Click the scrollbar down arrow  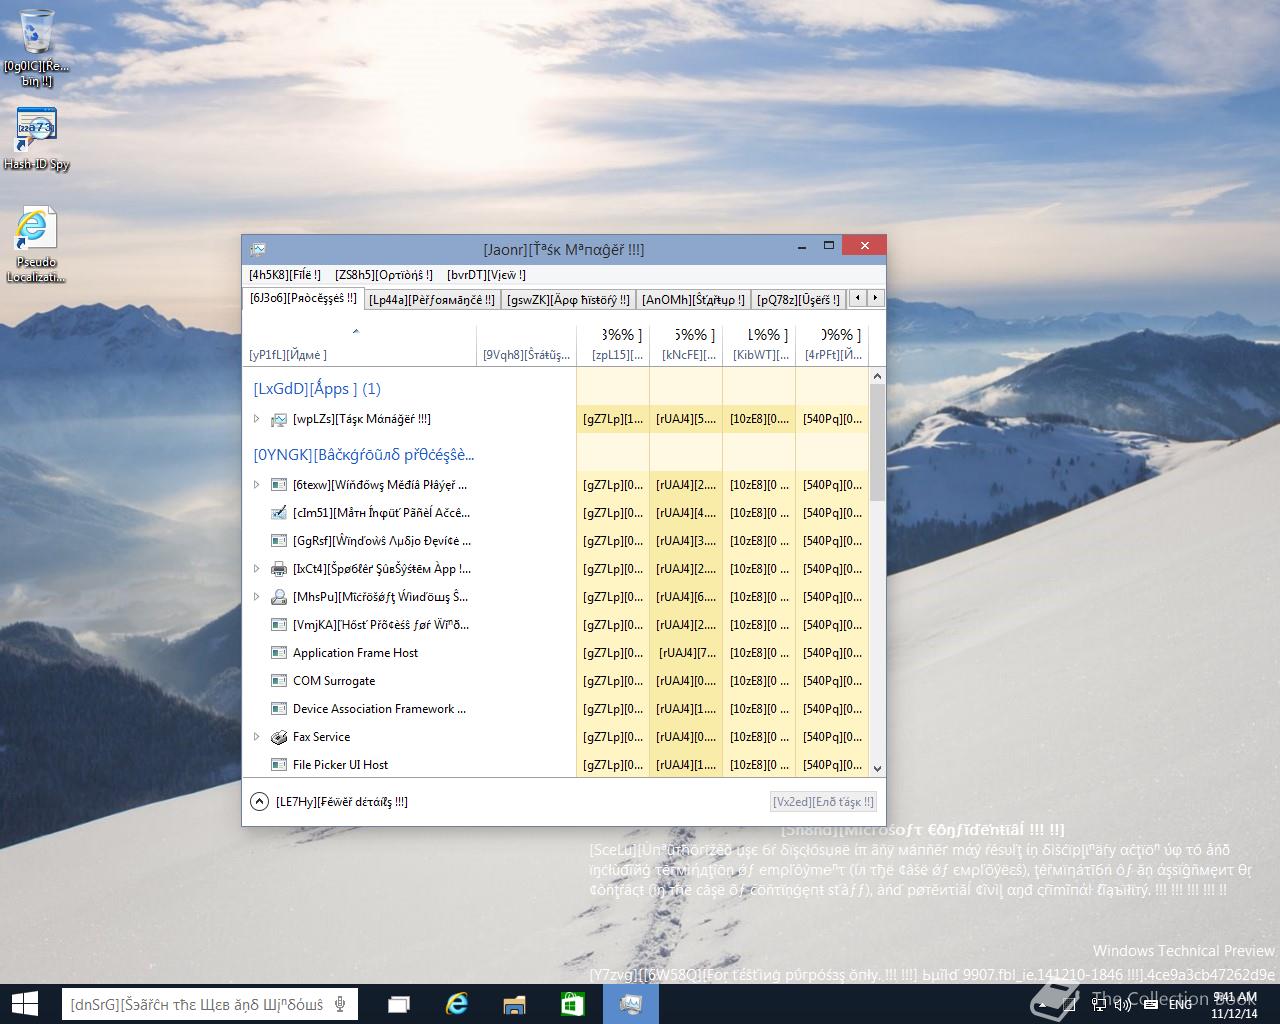coord(878,769)
